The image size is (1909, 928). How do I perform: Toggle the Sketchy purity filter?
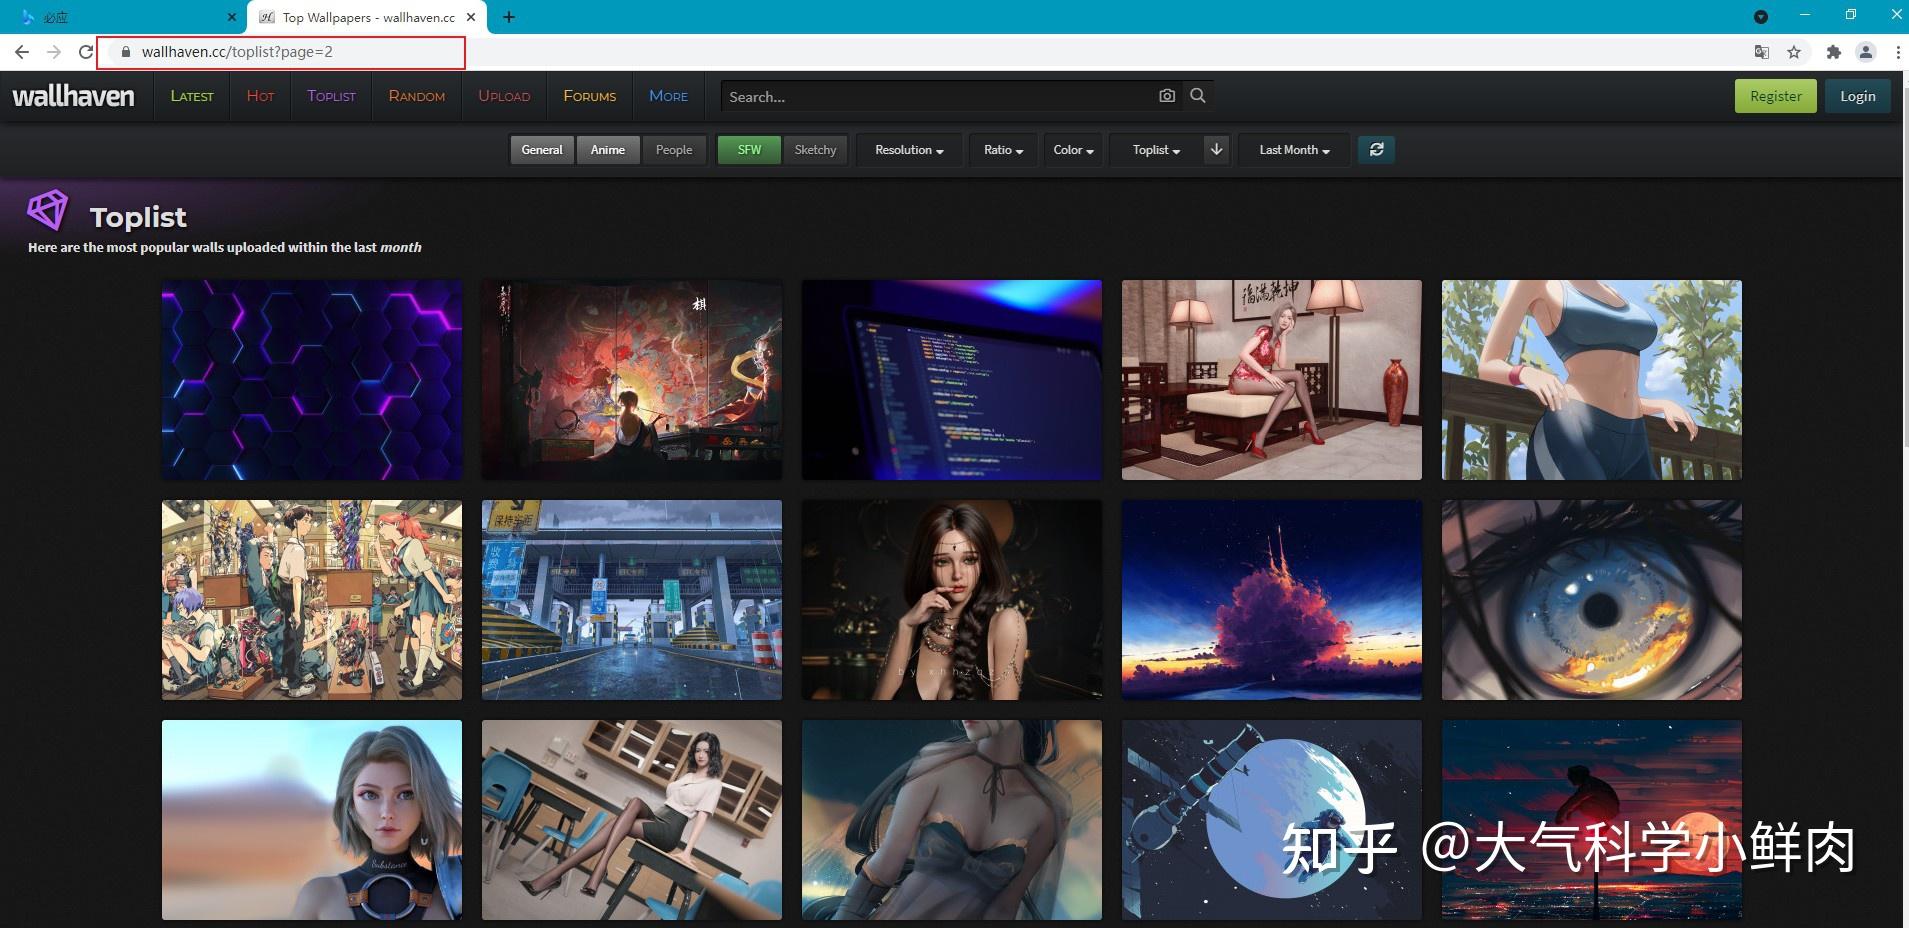pyautogui.click(x=815, y=150)
